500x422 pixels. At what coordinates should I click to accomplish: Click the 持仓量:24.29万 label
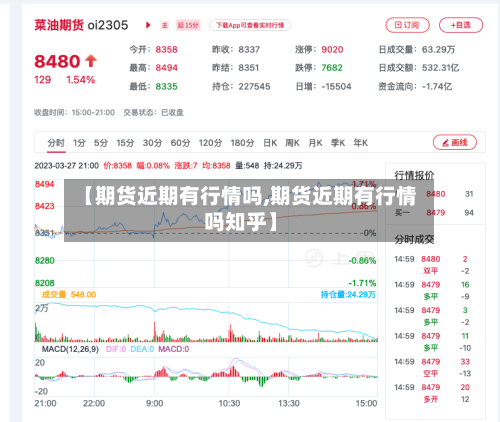[348, 295]
